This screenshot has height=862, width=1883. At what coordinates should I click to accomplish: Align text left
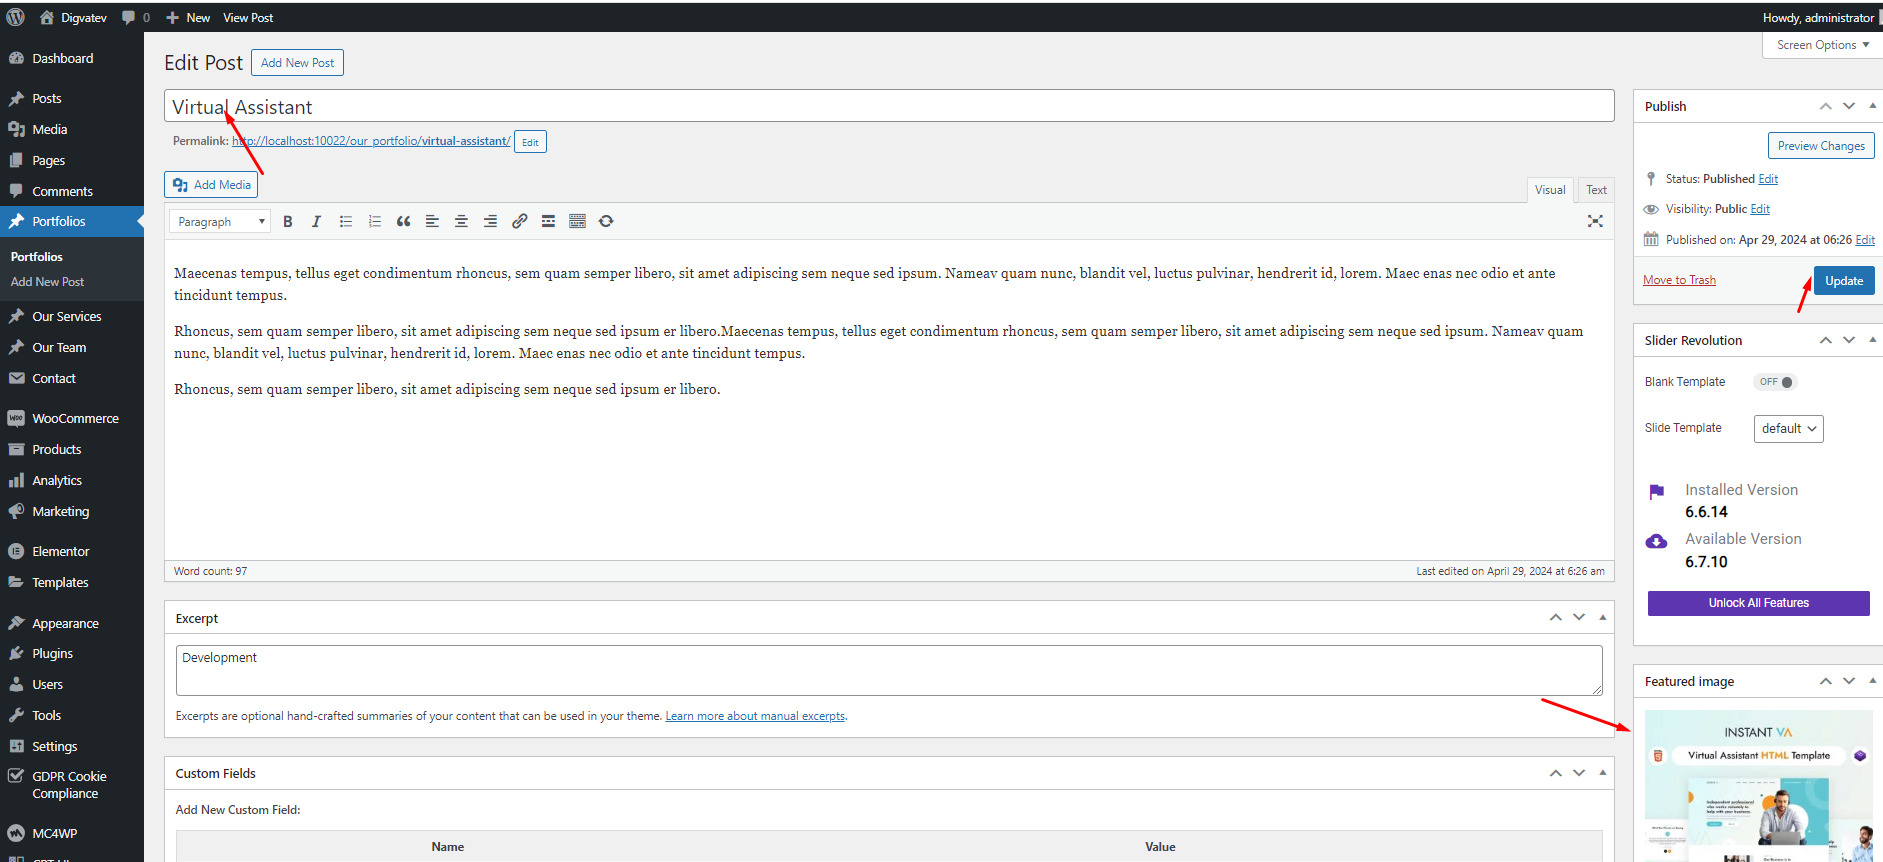432,221
